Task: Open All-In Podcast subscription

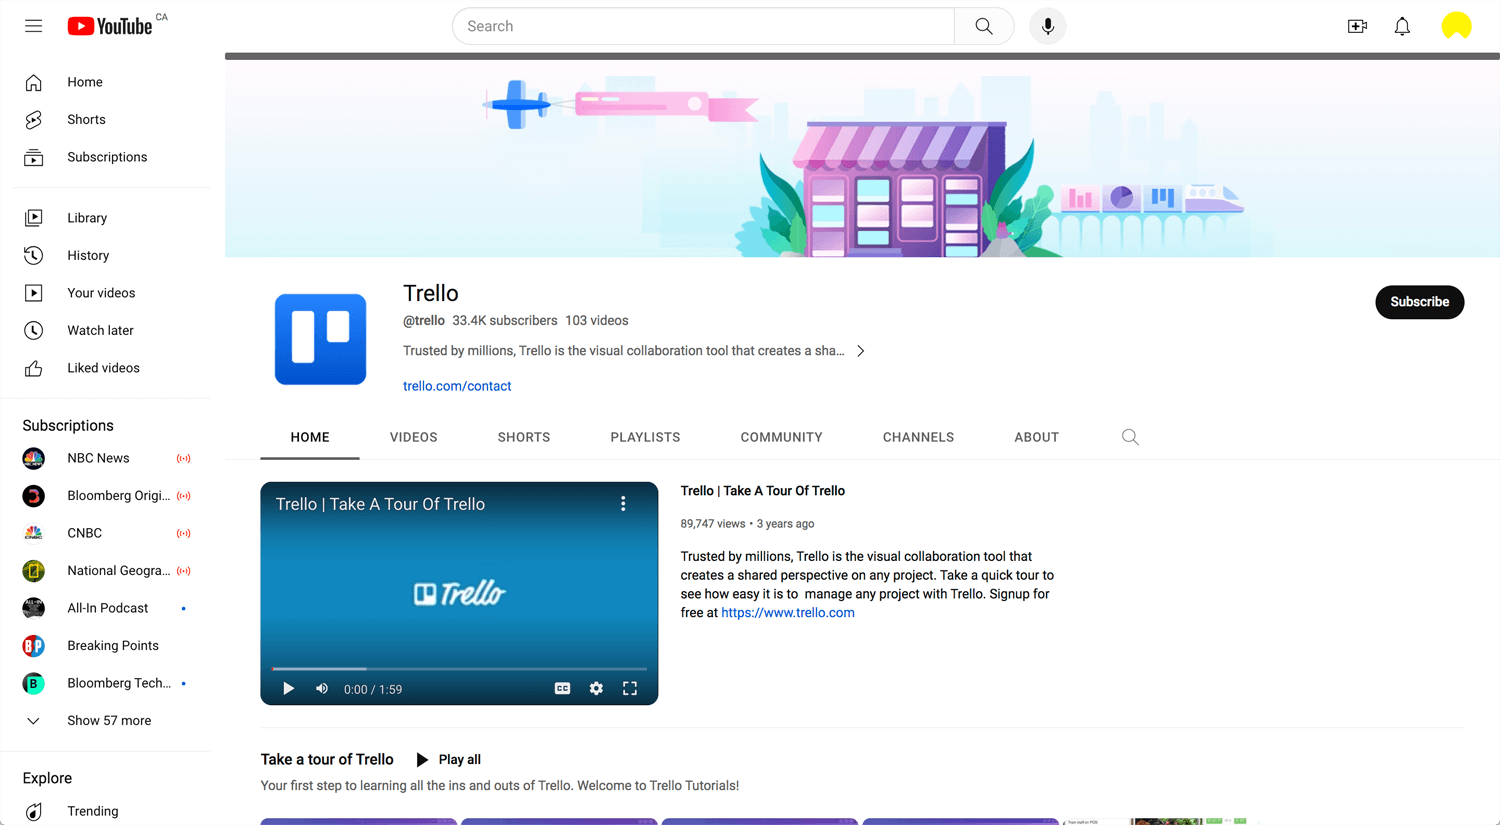Action: [x=106, y=608]
